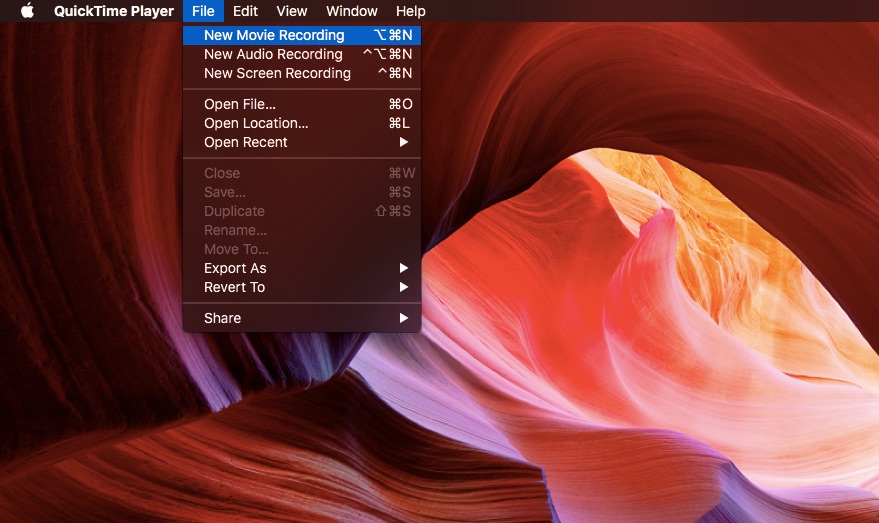The width and height of the screenshot is (879, 523).
Task: Close the open File menu
Action: pyautogui.click(x=203, y=11)
